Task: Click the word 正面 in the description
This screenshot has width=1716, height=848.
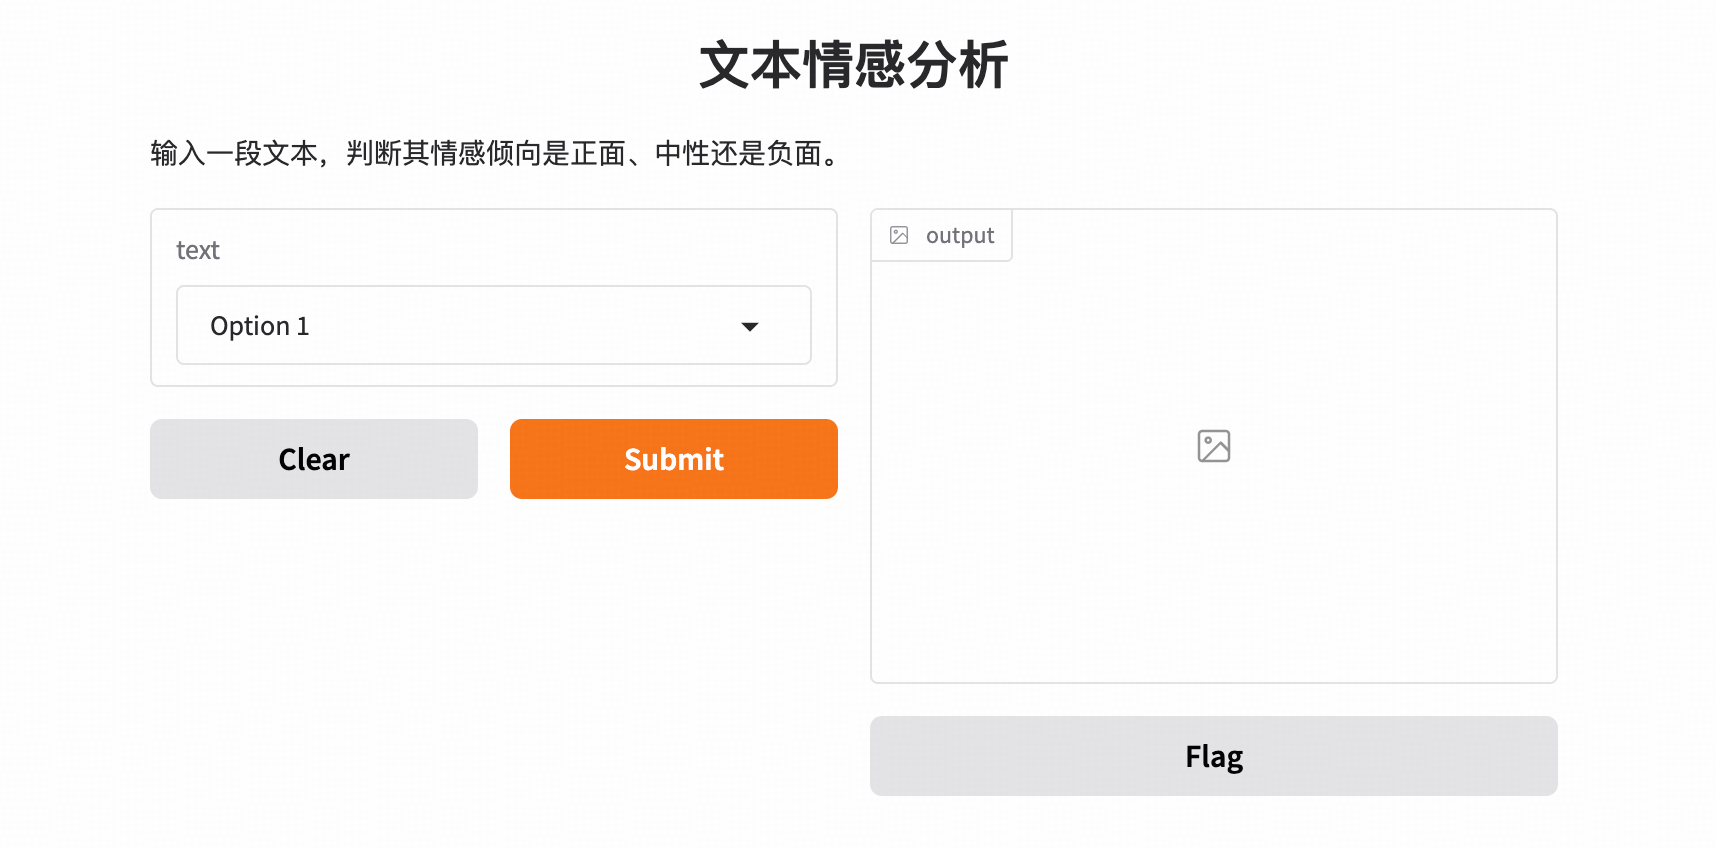Action: click(598, 153)
